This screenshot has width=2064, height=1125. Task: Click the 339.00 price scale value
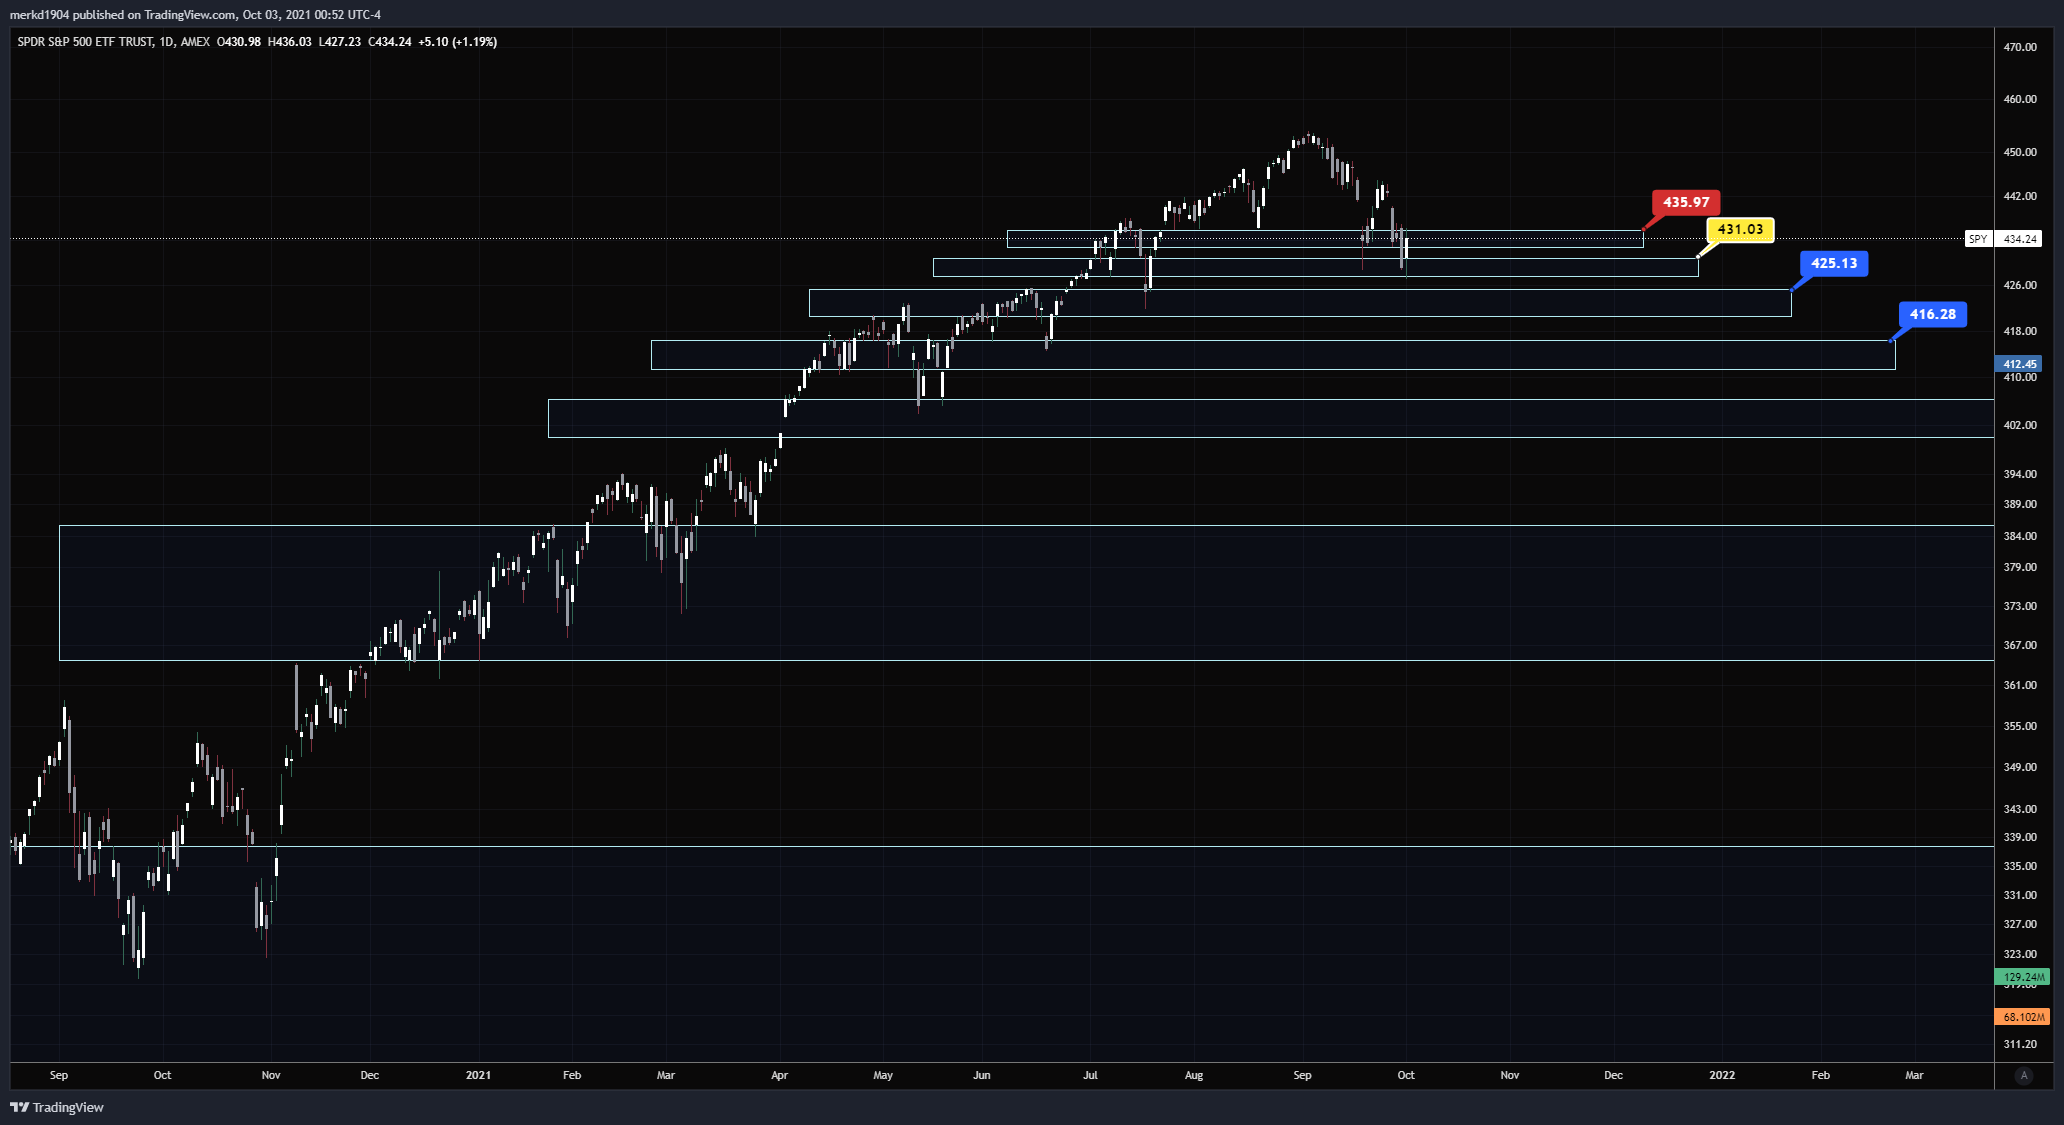click(2020, 837)
